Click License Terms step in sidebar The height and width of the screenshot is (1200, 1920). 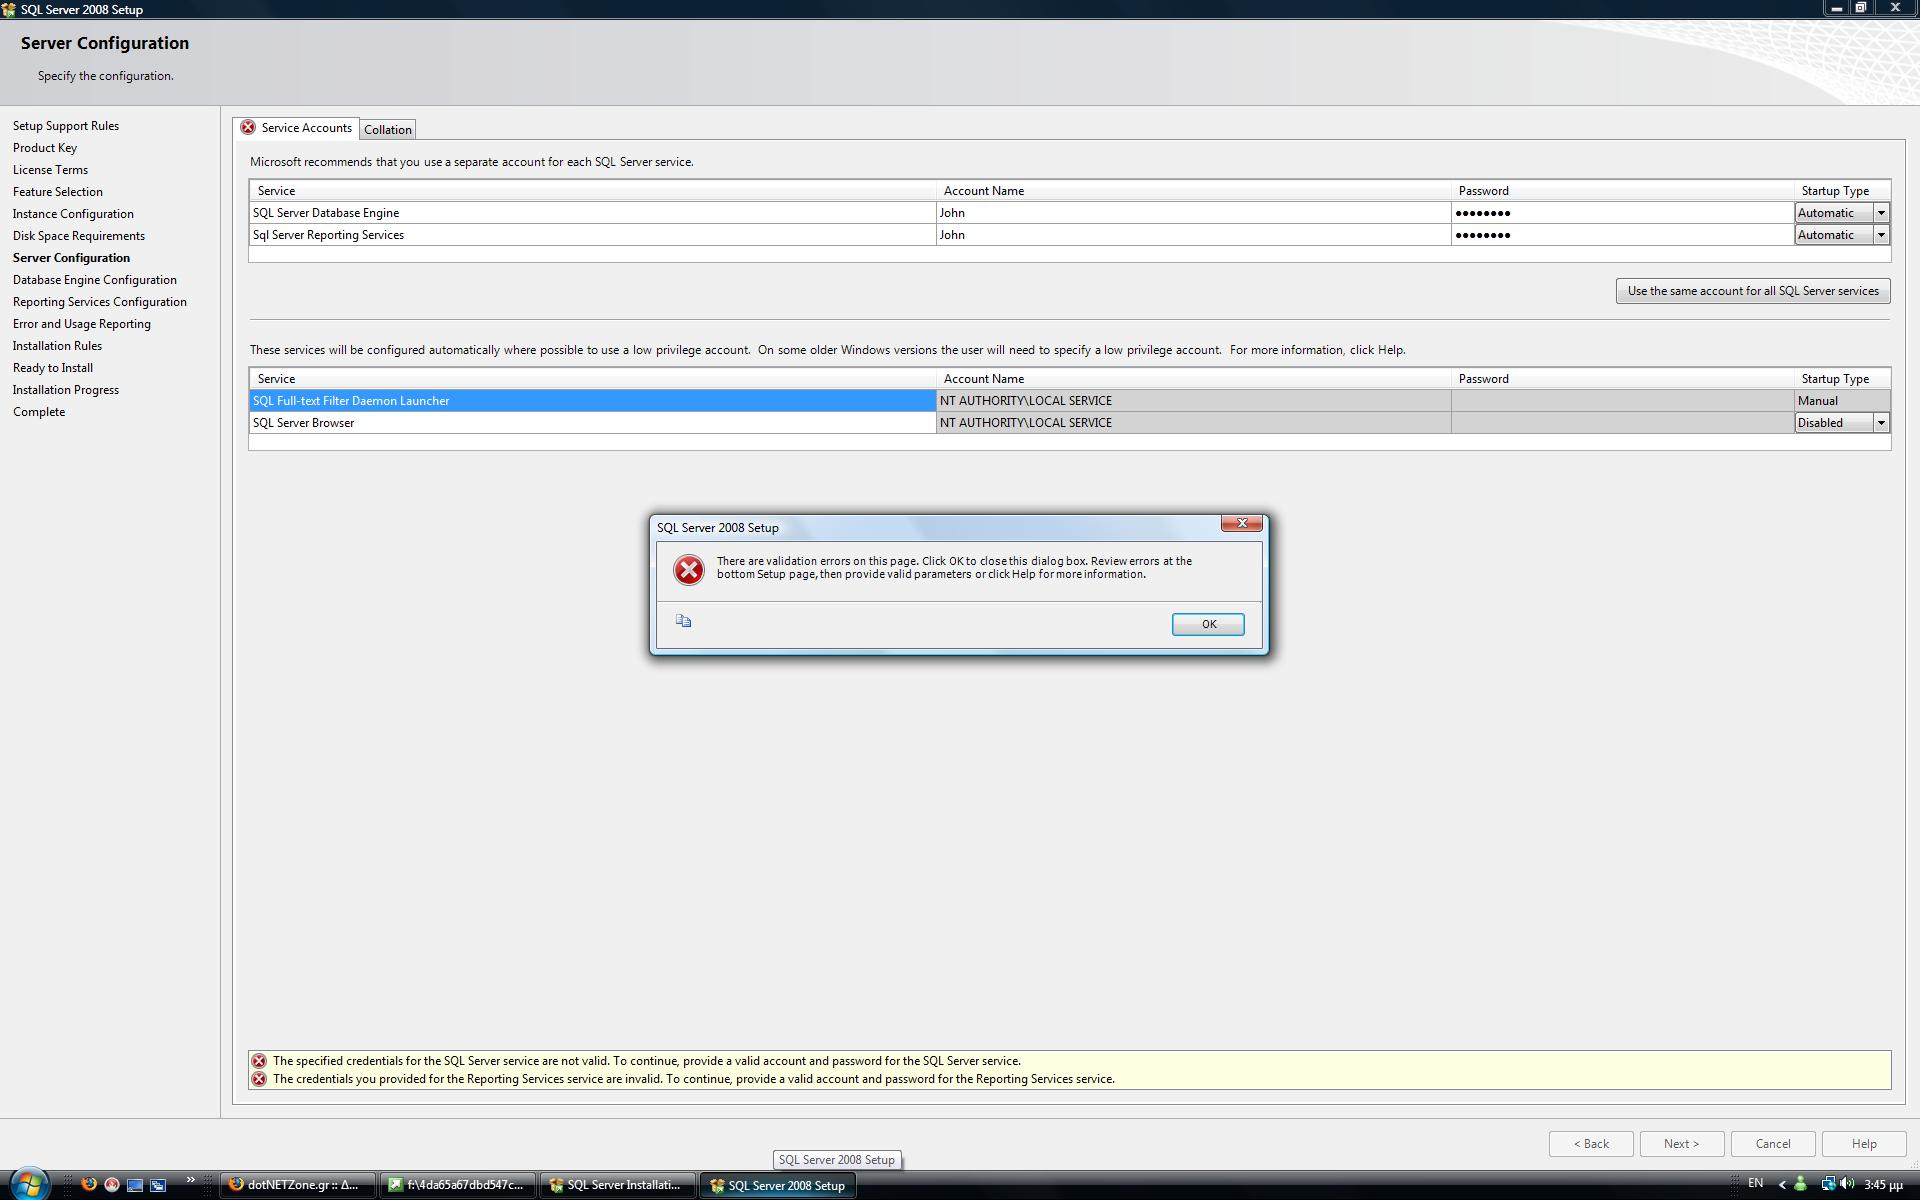(x=50, y=170)
